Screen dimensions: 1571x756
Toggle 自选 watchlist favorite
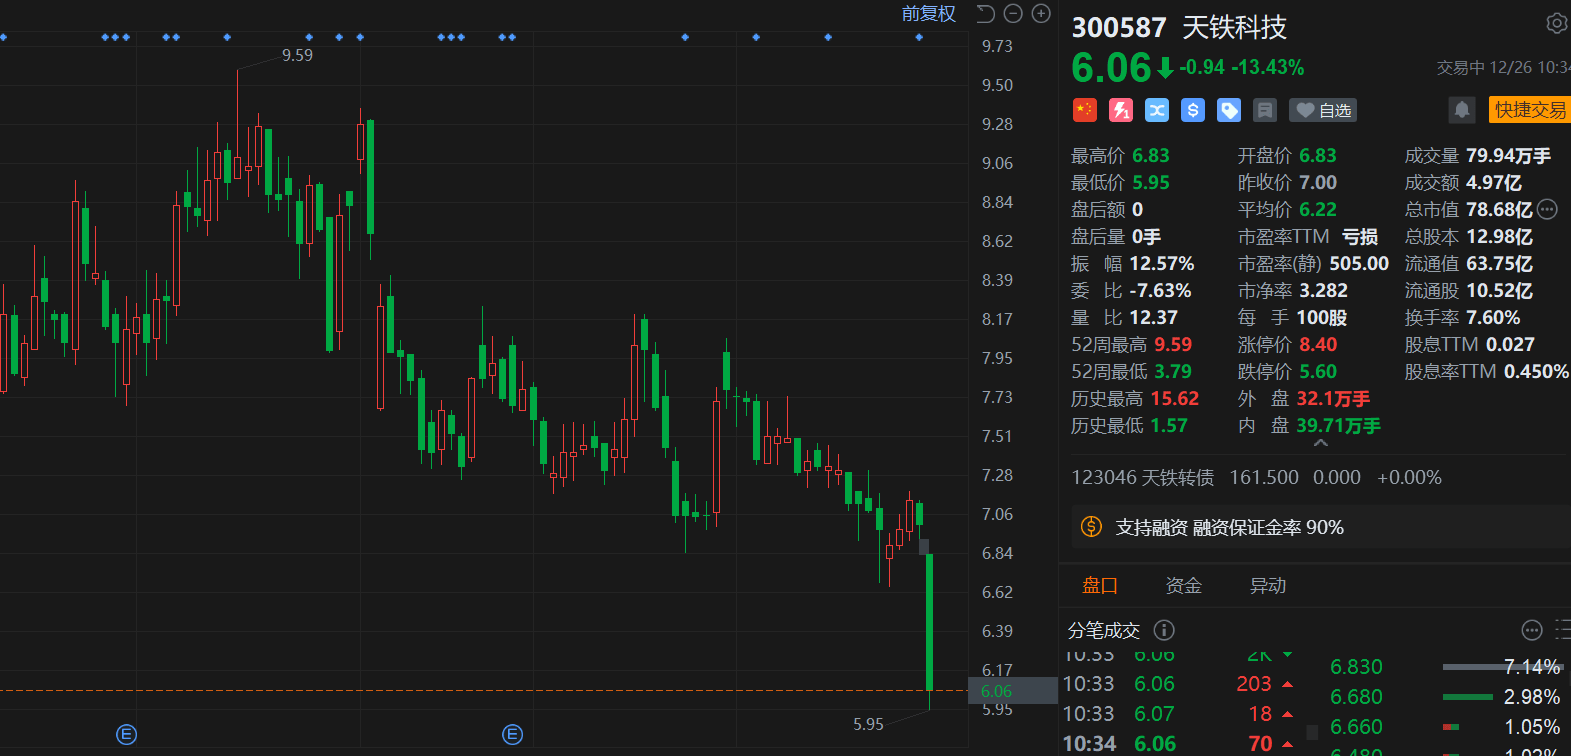[x=1323, y=110]
